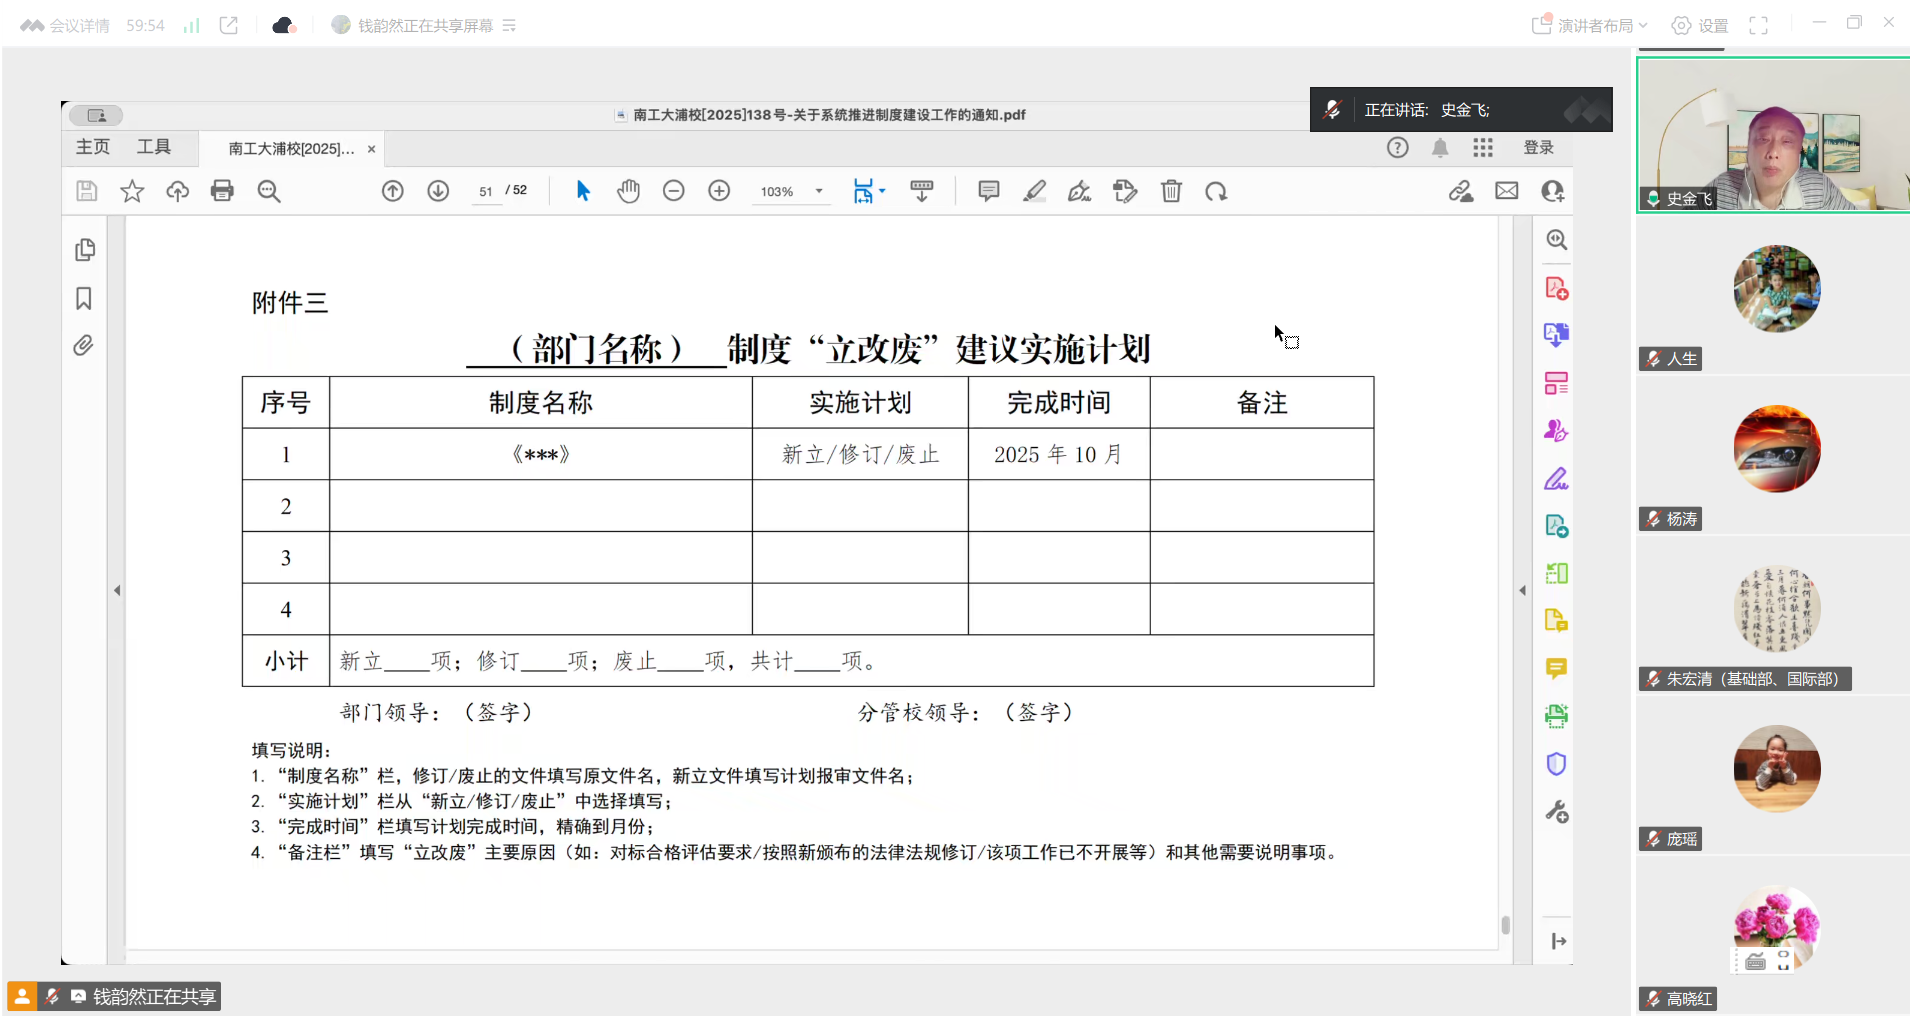Open page thumbnails panel in the left sidebar
This screenshot has height=1016, width=1910.
tap(85, 250)
